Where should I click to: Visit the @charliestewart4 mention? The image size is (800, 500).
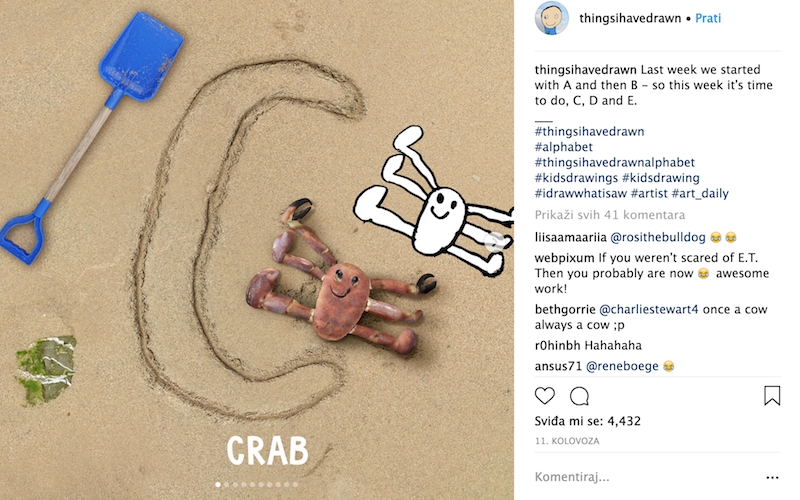click(648, 309)
